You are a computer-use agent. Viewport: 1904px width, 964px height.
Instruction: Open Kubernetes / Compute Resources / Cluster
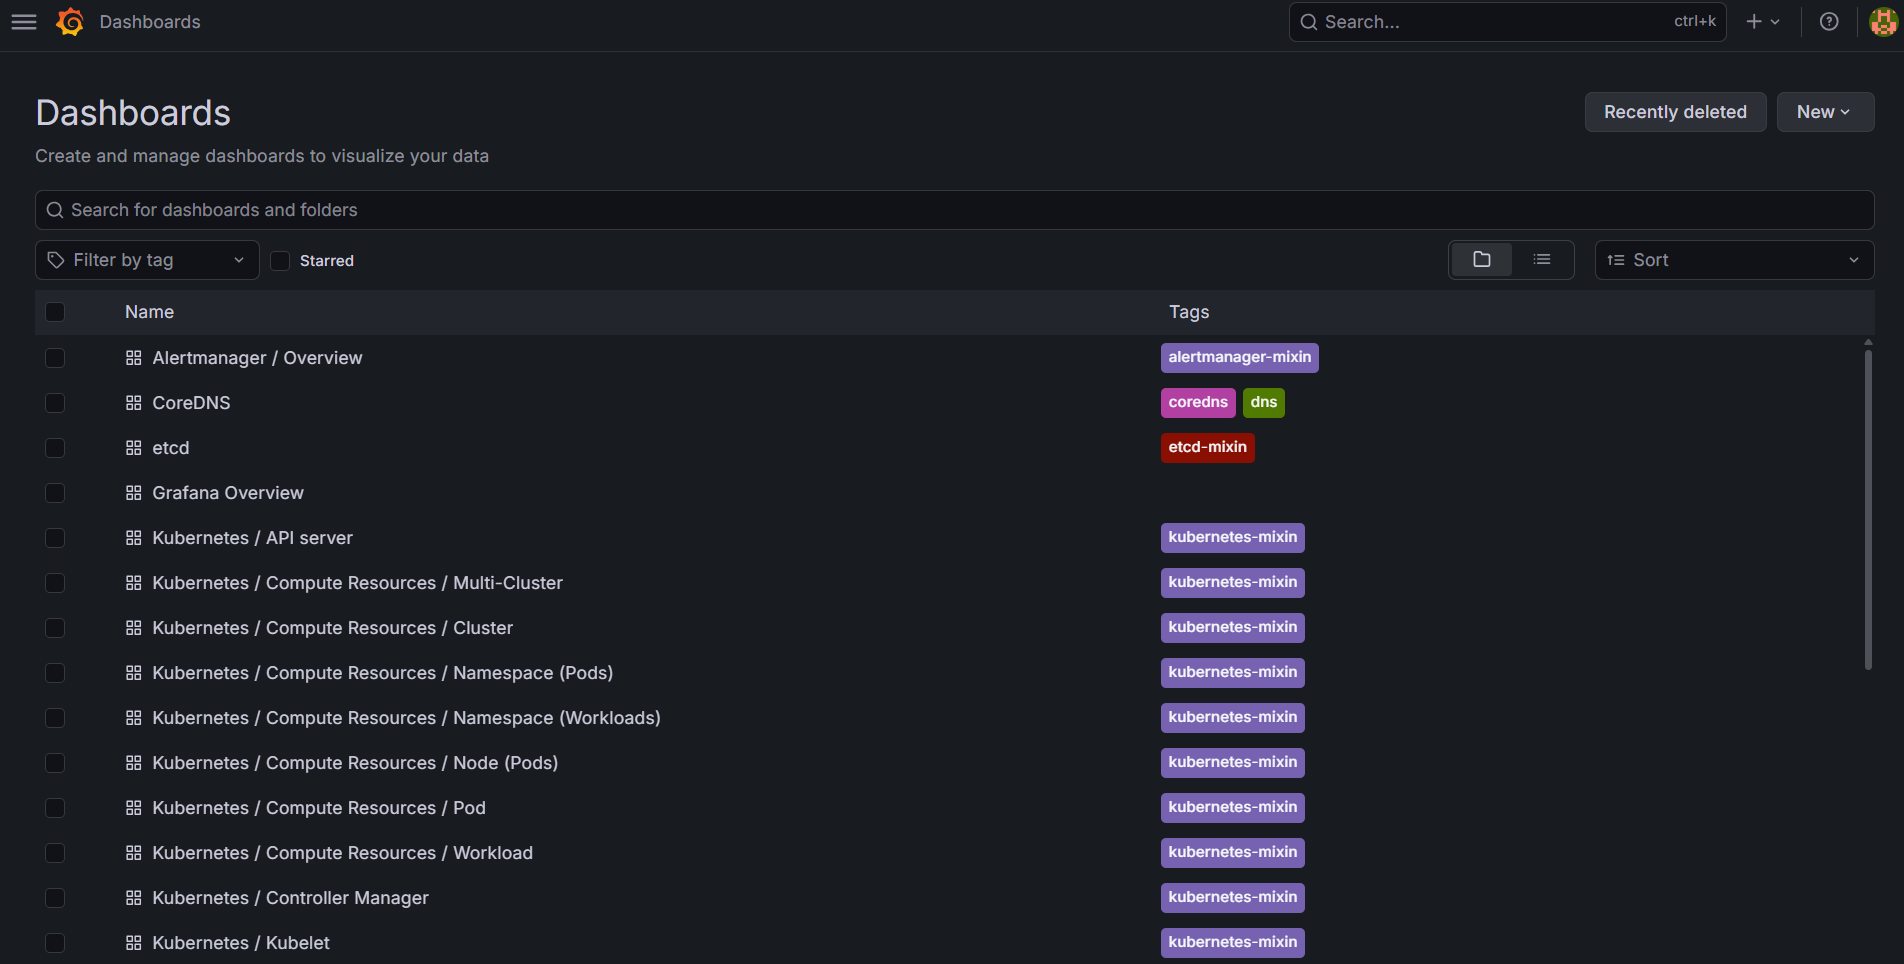click(332, 628)
